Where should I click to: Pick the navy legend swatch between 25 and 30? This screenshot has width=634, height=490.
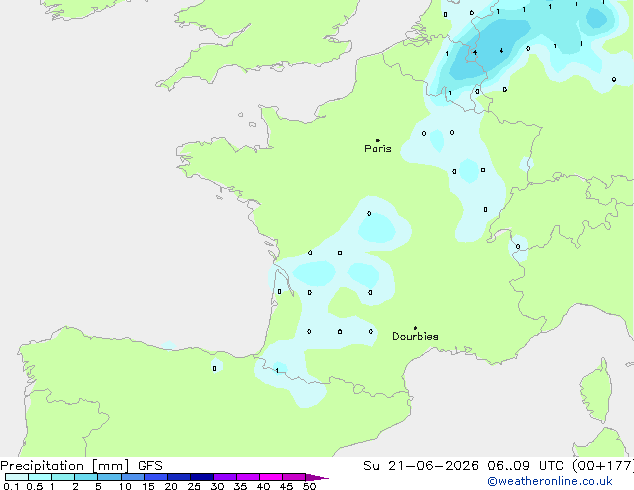tap(201, 477)
